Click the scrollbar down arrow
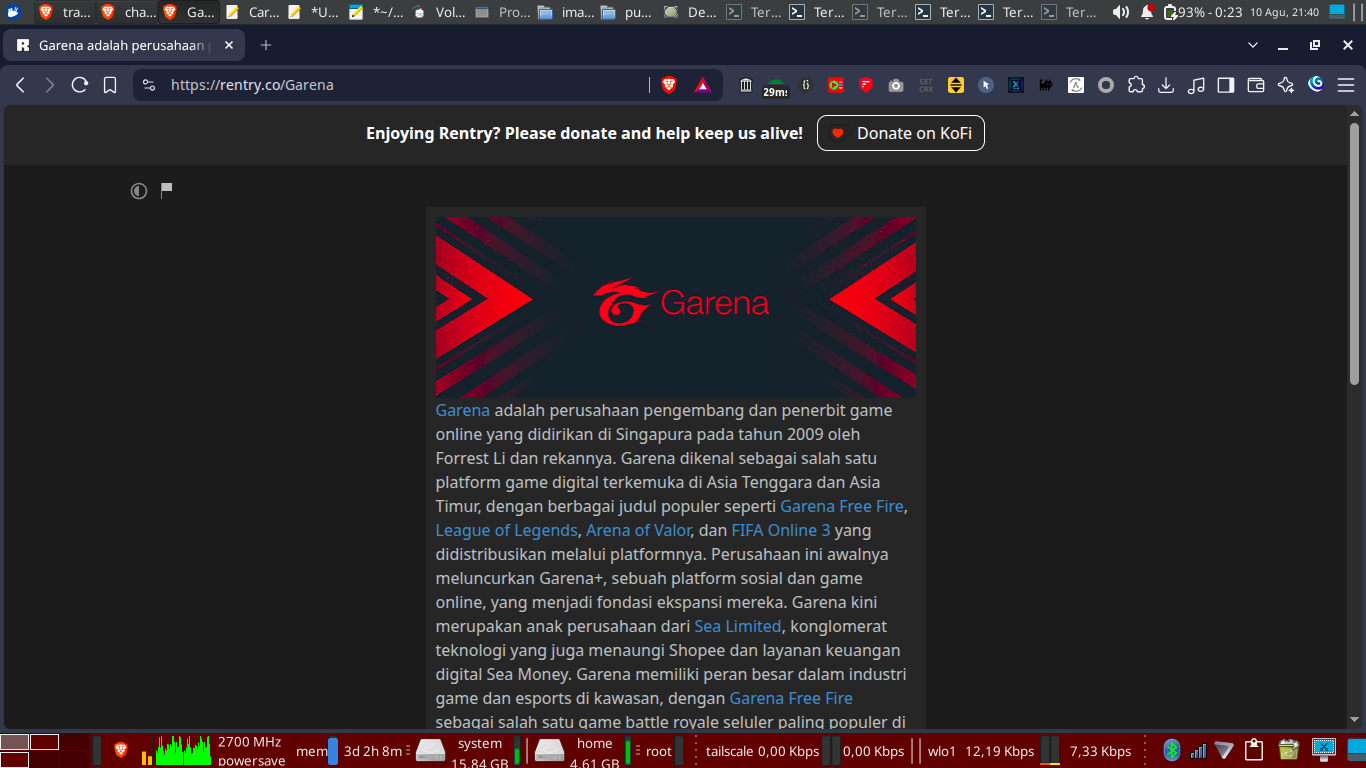The height and width of the screenshot is (768, 1366). point(1355,720)
